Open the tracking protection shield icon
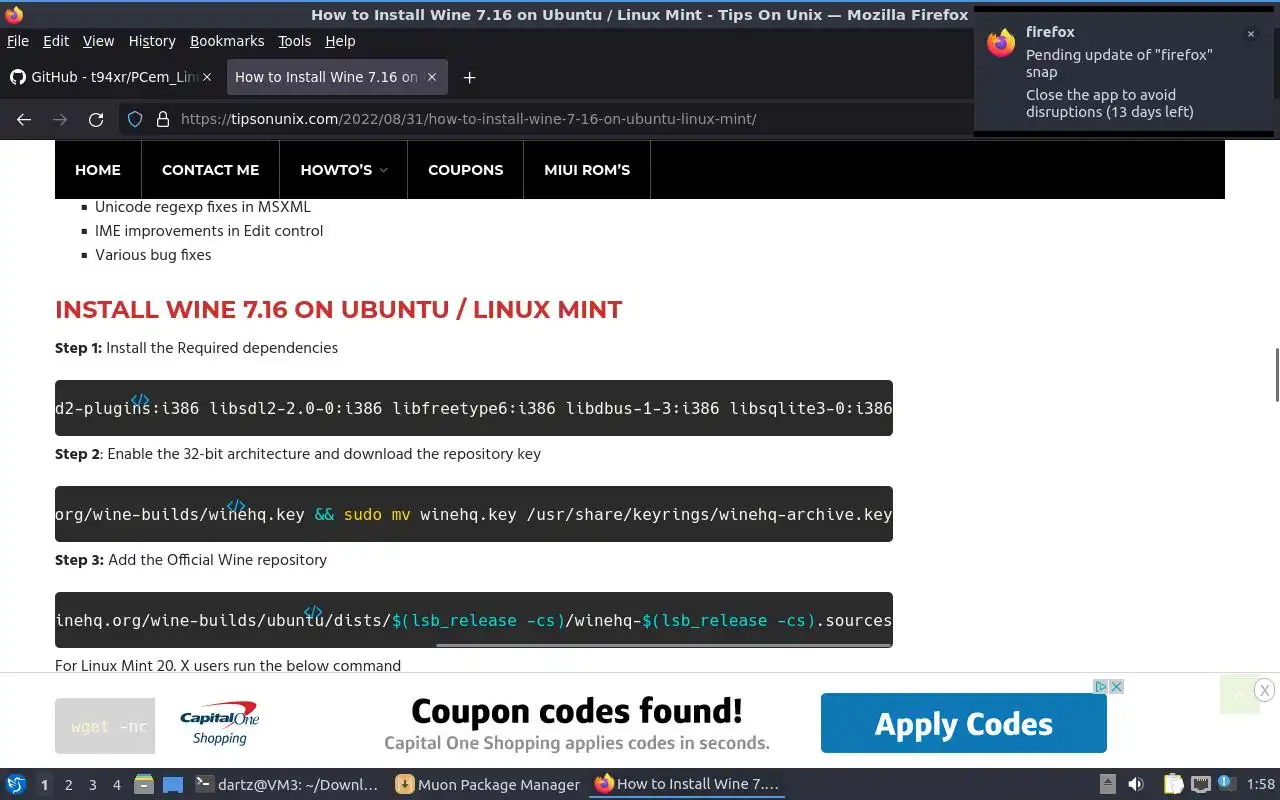 click(135, 119)
